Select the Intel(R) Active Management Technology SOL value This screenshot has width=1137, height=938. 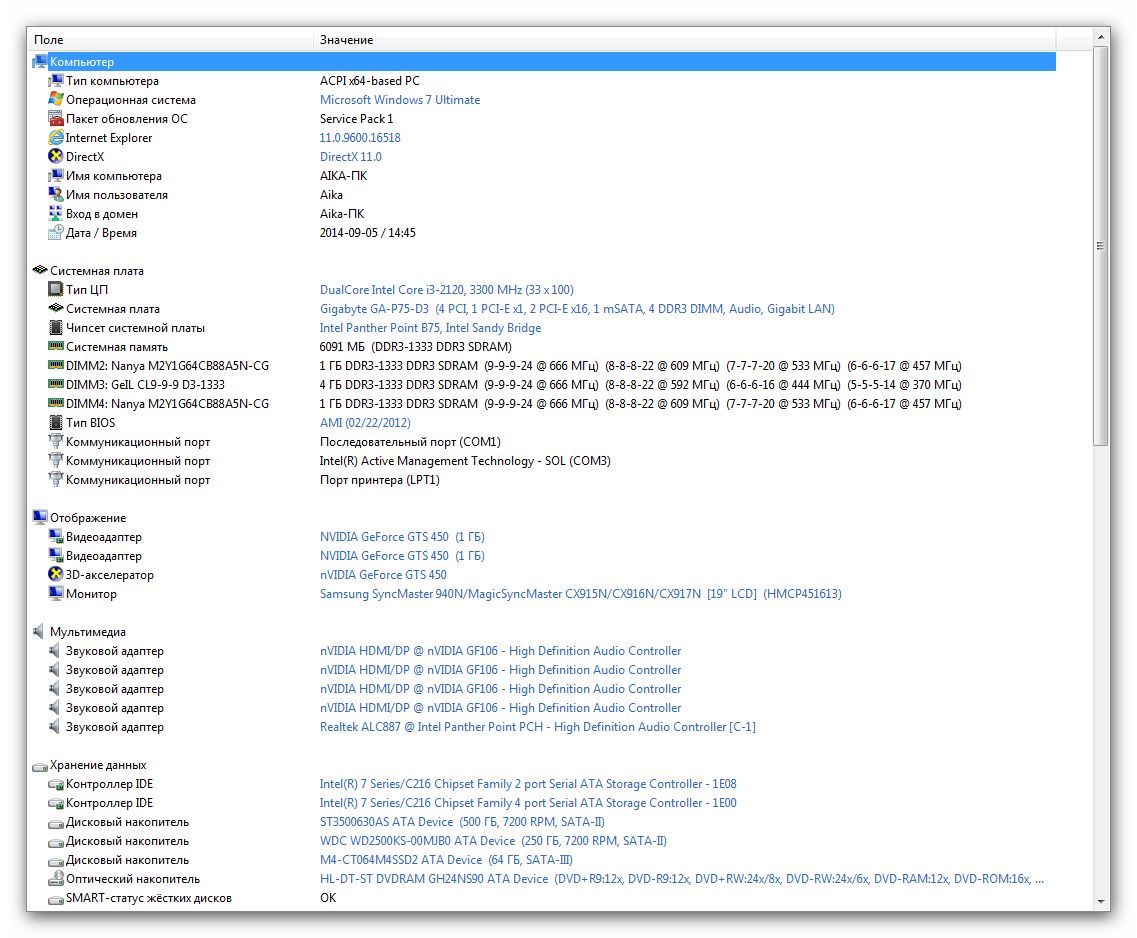(465, 461)
